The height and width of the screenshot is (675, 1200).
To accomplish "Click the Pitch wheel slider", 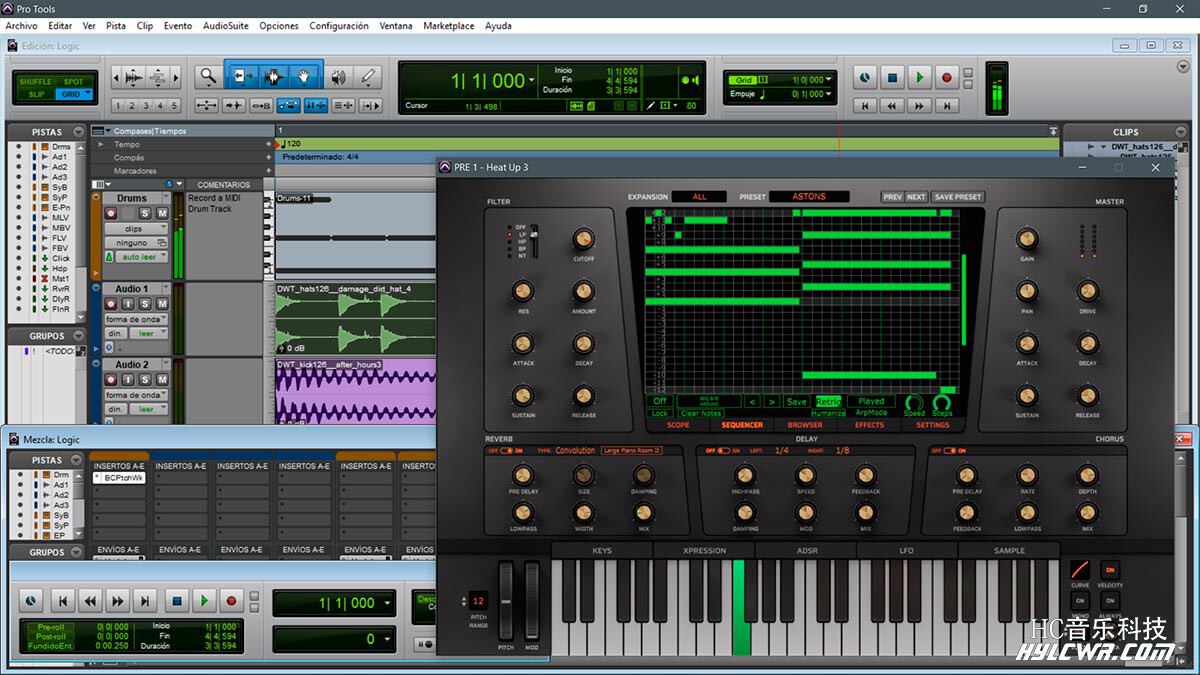I will click(506, 602).
